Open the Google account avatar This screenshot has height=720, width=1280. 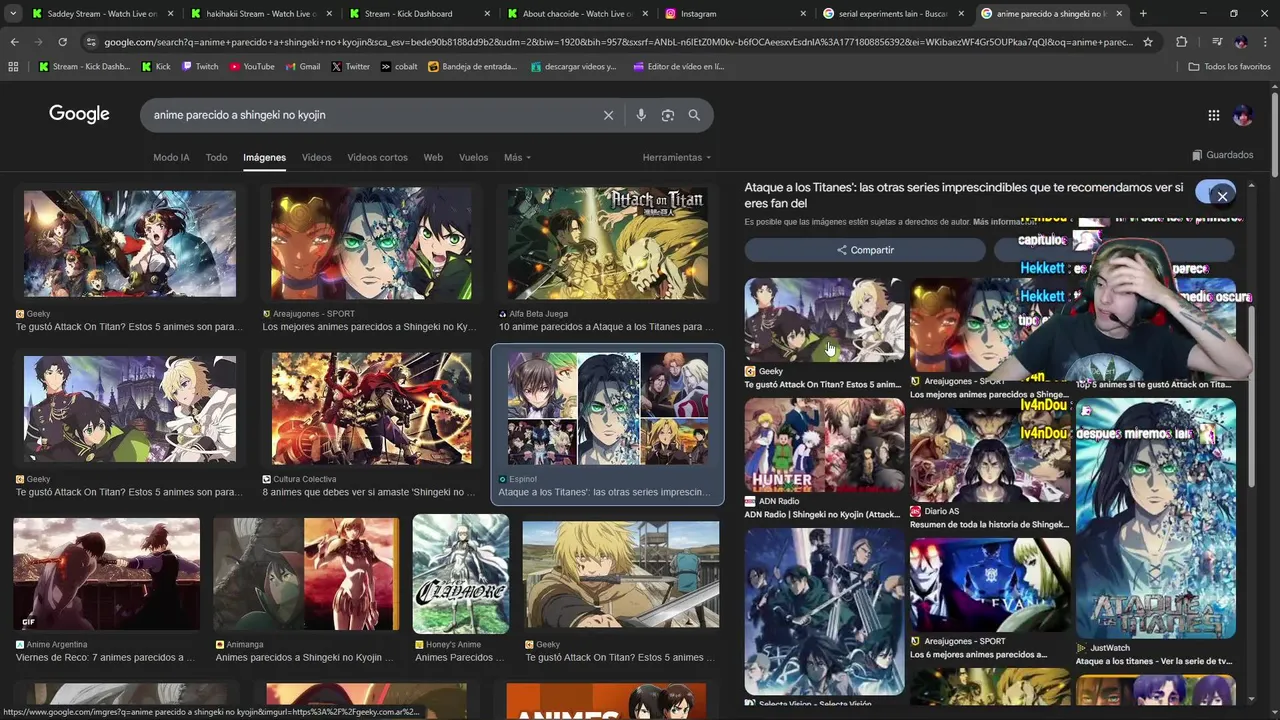1243,115
